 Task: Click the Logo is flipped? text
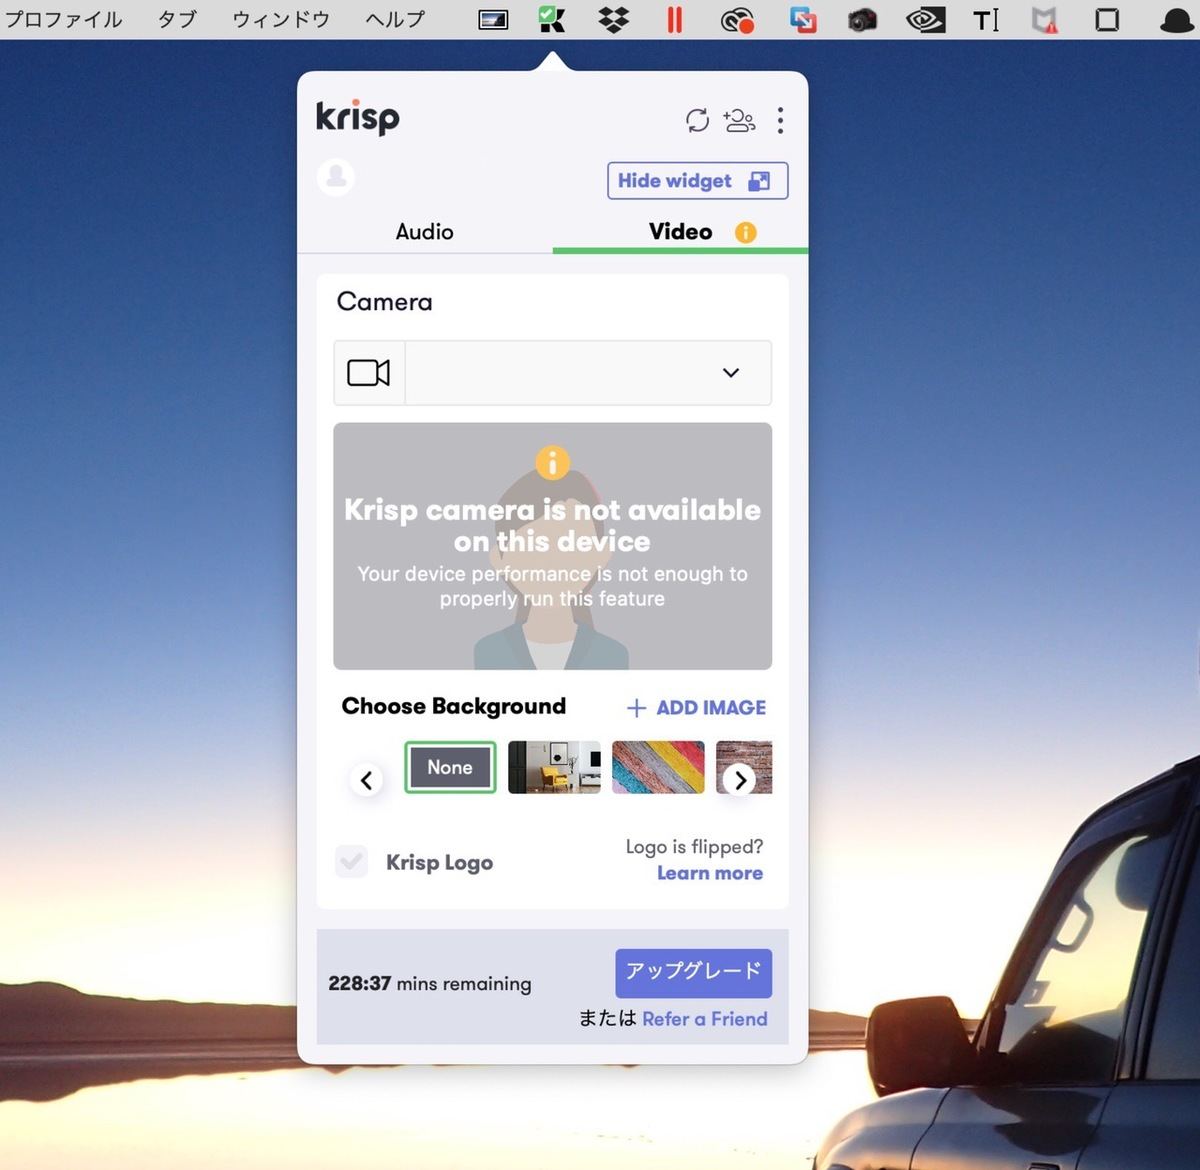click(x=694, y=847)
